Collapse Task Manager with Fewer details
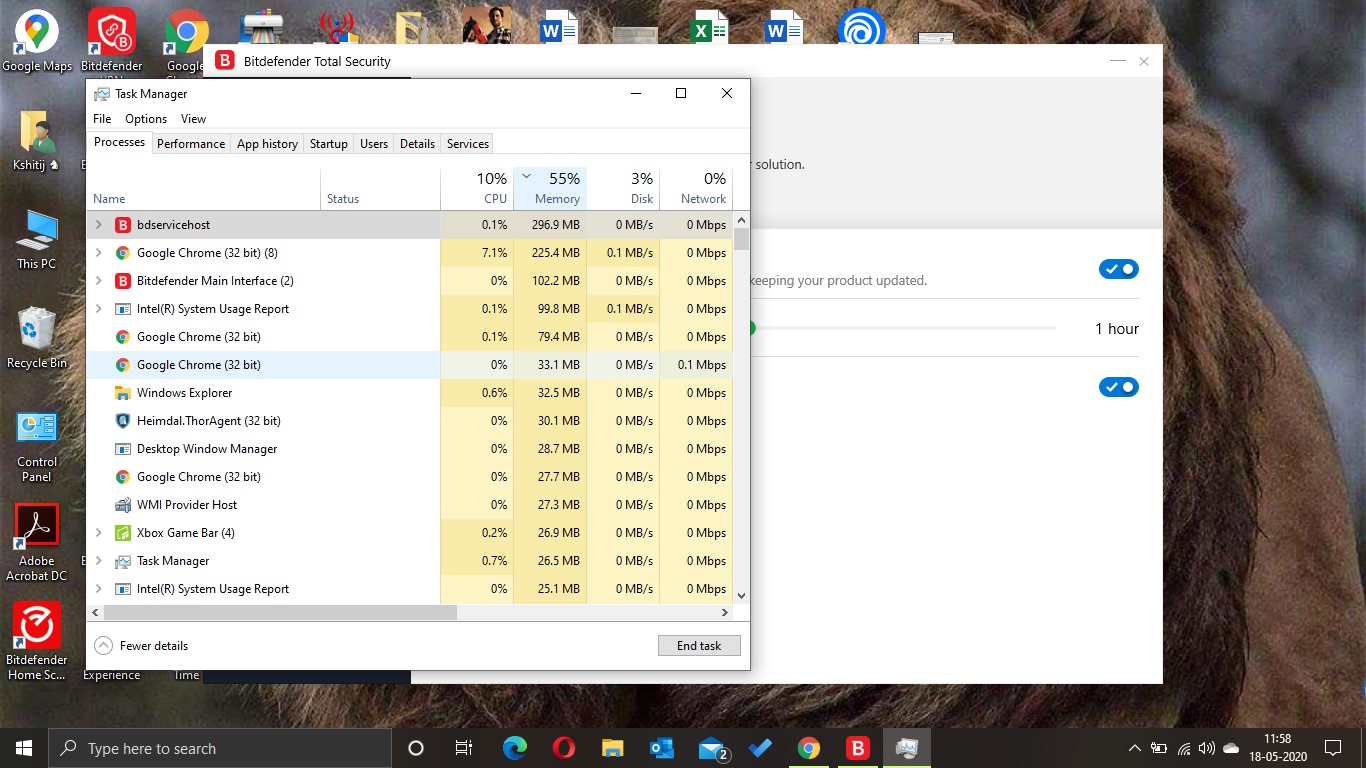Viewport: 1366px width, 768px height. pyautogui.click(x=141, y=646)
